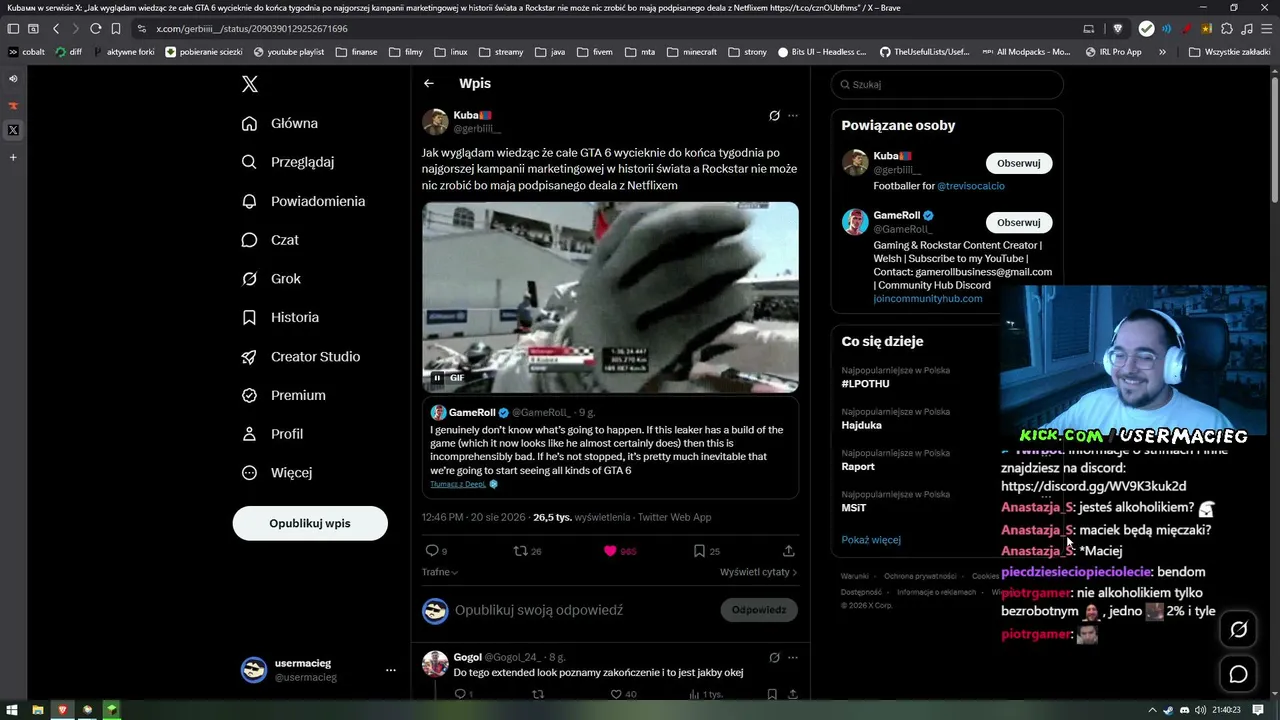Open Profil page

click(272, 434)
